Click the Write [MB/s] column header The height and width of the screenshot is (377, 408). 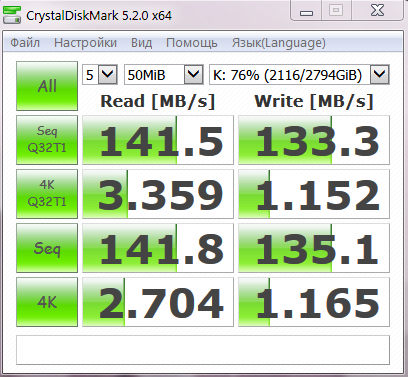point(314,101)
